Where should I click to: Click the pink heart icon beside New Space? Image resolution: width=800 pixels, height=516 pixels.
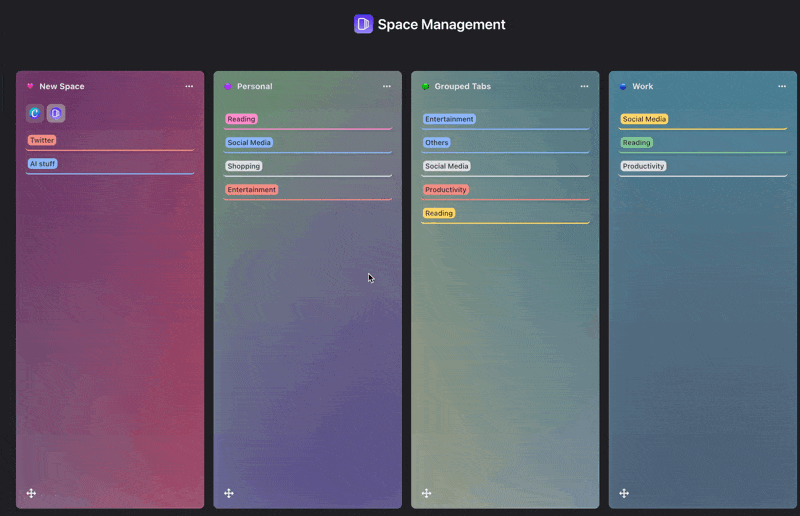point(30,87)
